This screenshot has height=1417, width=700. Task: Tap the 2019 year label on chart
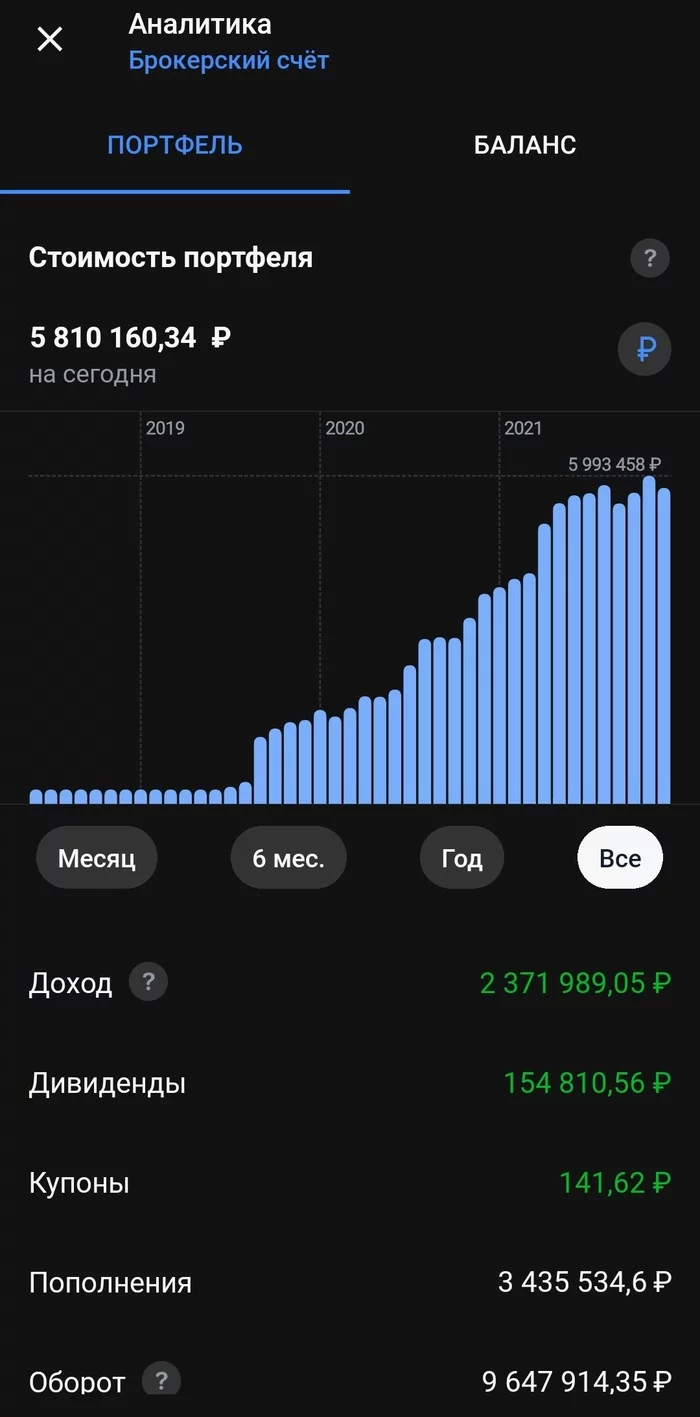[x=165, y=428]
